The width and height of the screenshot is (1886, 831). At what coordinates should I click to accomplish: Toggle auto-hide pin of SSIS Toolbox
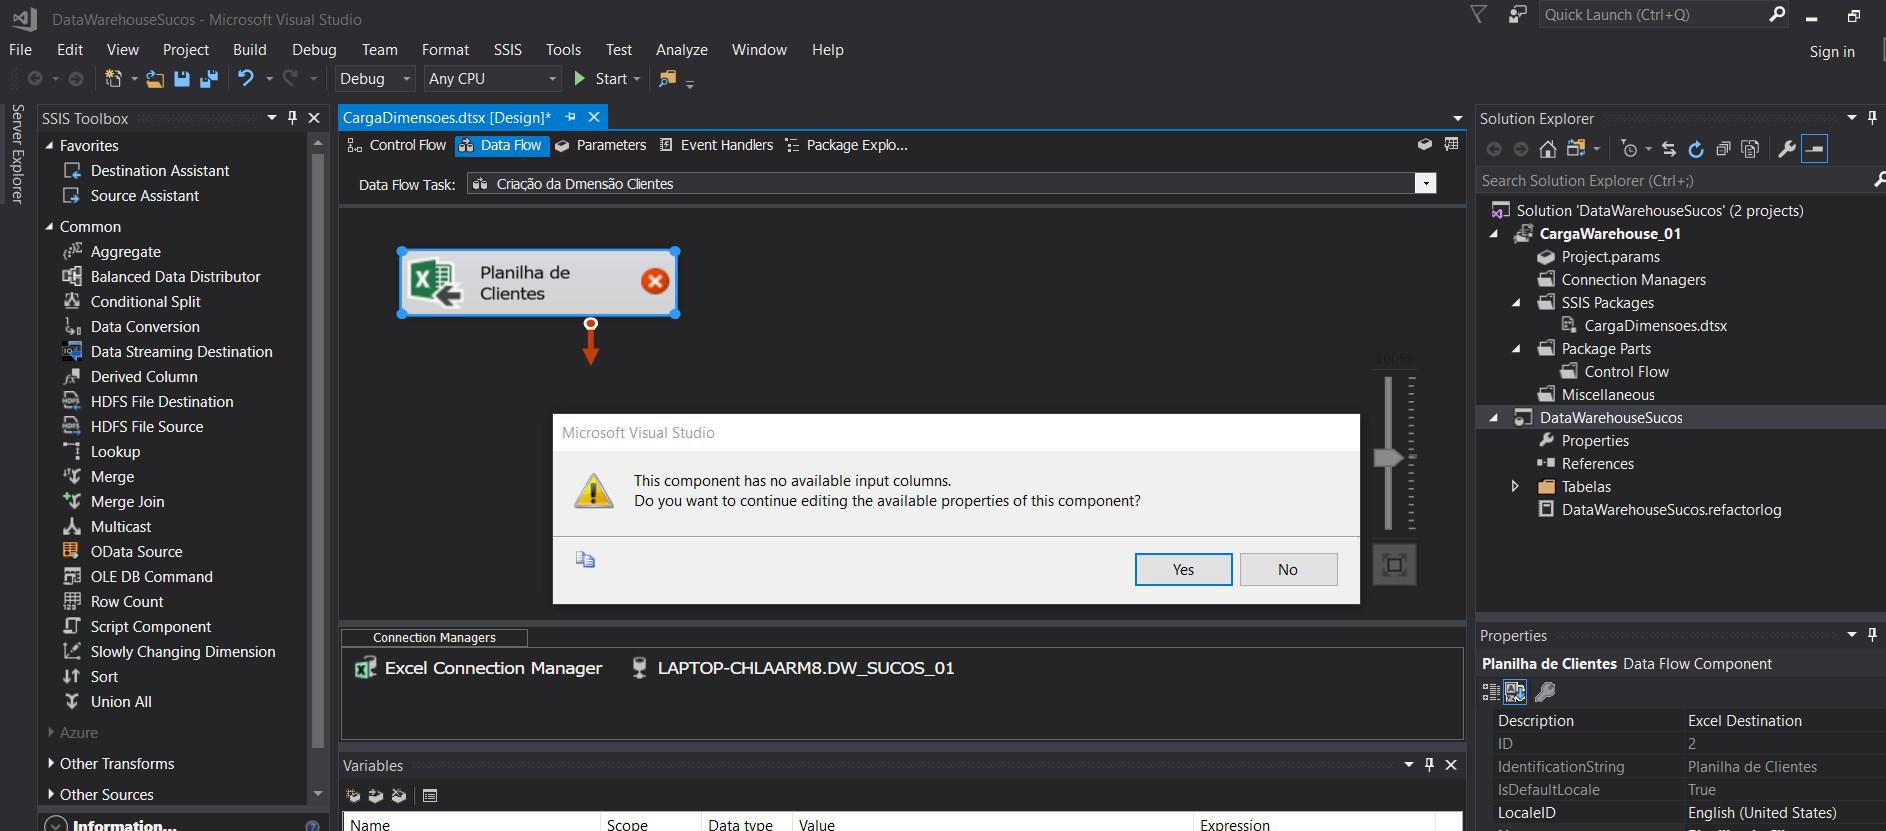pos(292,118)
